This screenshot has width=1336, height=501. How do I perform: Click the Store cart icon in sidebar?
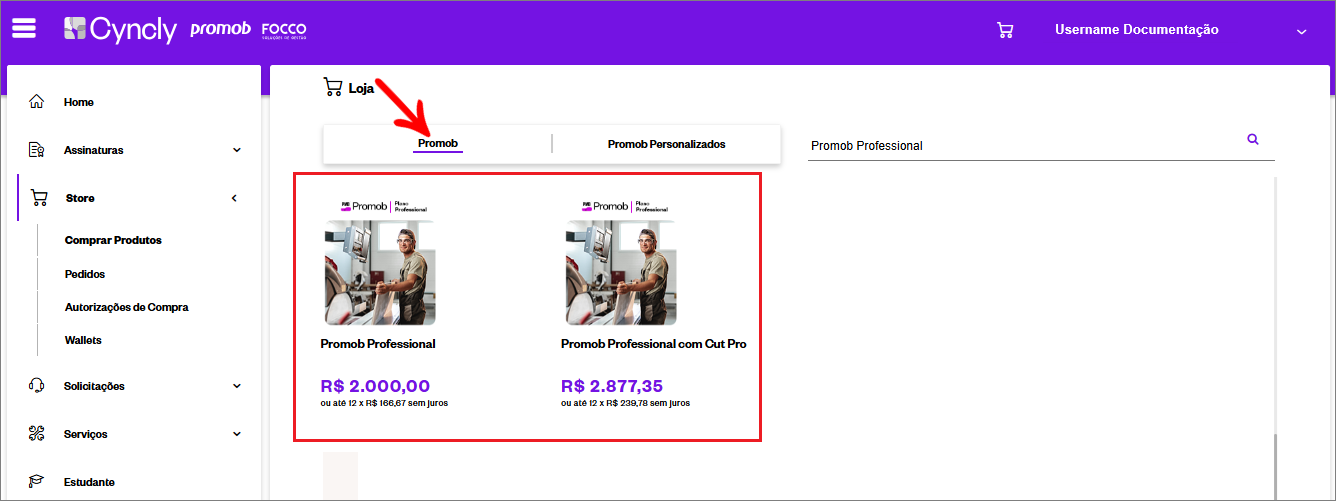[39, 198]
